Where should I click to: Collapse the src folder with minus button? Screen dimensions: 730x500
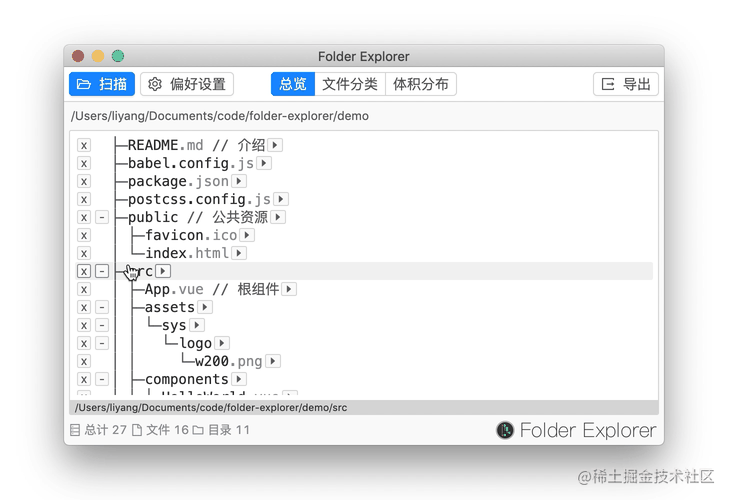click(x=102, y=271)
